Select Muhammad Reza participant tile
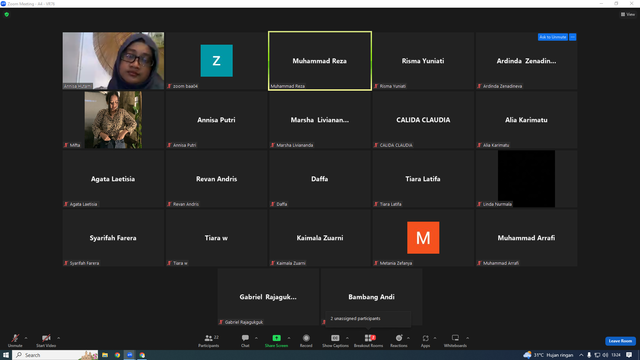 point(320,61)
